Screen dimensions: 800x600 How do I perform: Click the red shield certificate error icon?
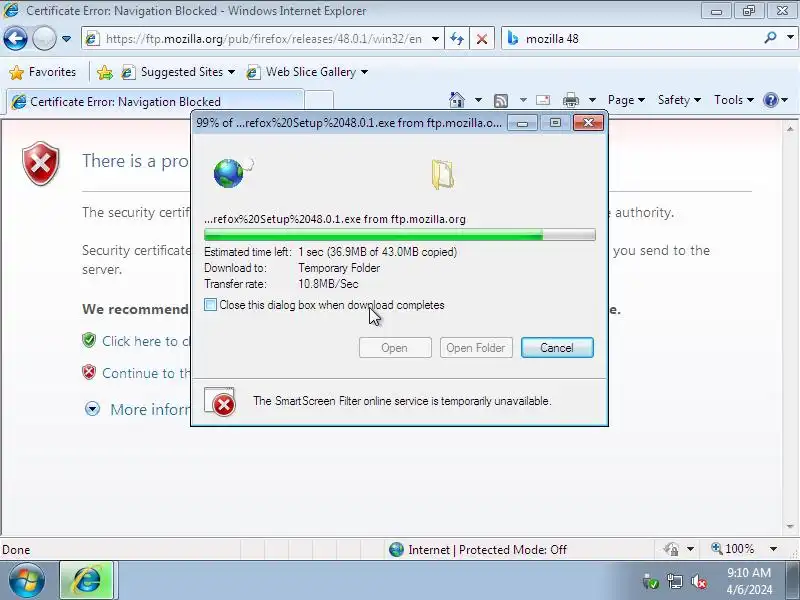pos(41,163)
